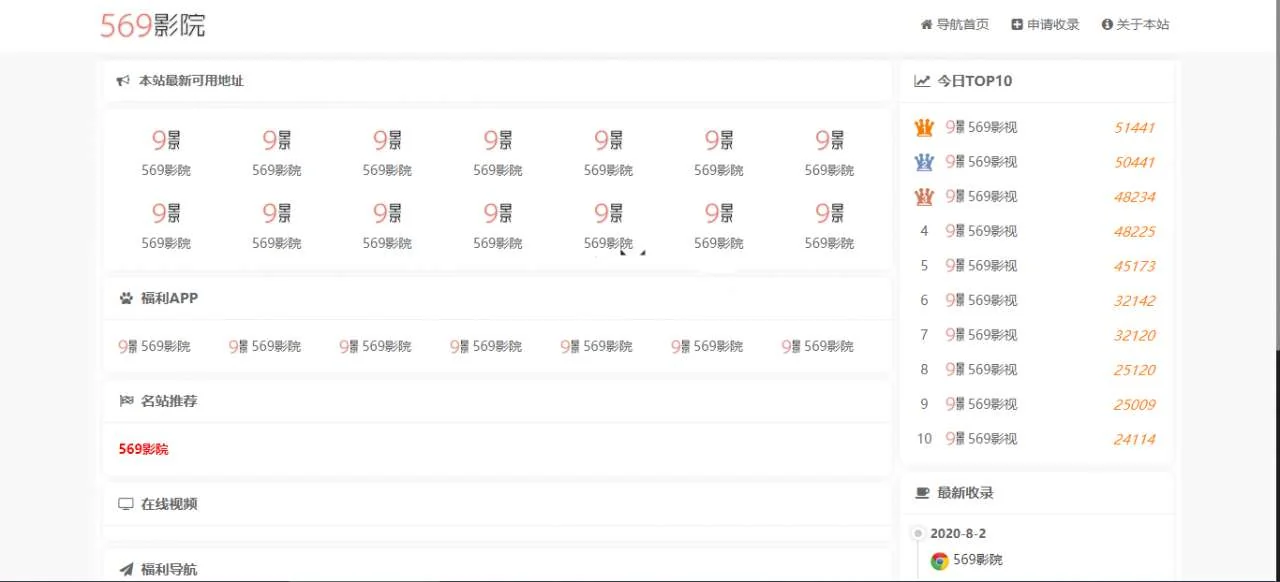Click the monitor icon beside 在线视频
Viewport: 1280px width, 582px height.
[x=126, y=504]
